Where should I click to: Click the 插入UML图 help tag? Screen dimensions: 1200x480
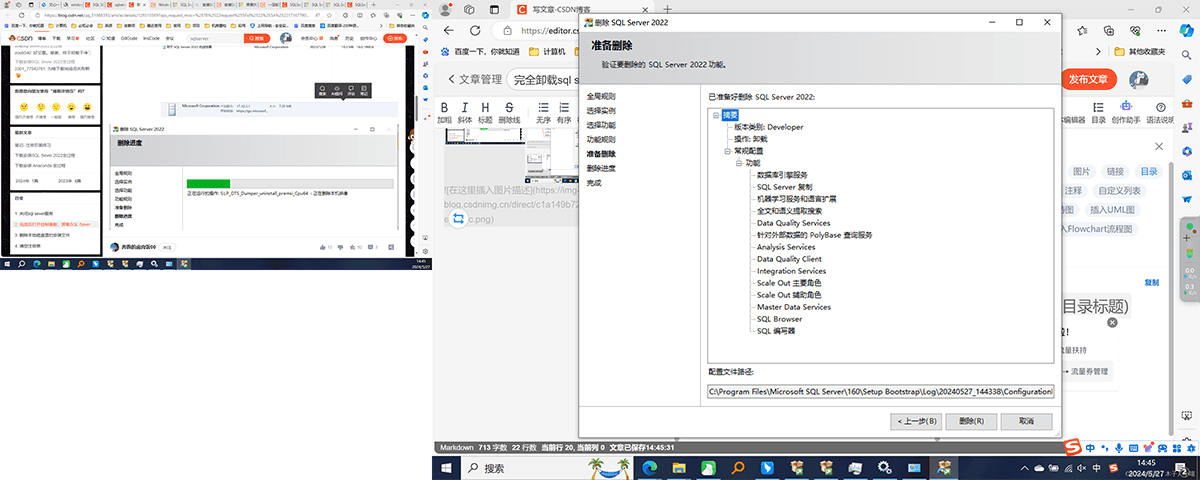[1110, 210]
